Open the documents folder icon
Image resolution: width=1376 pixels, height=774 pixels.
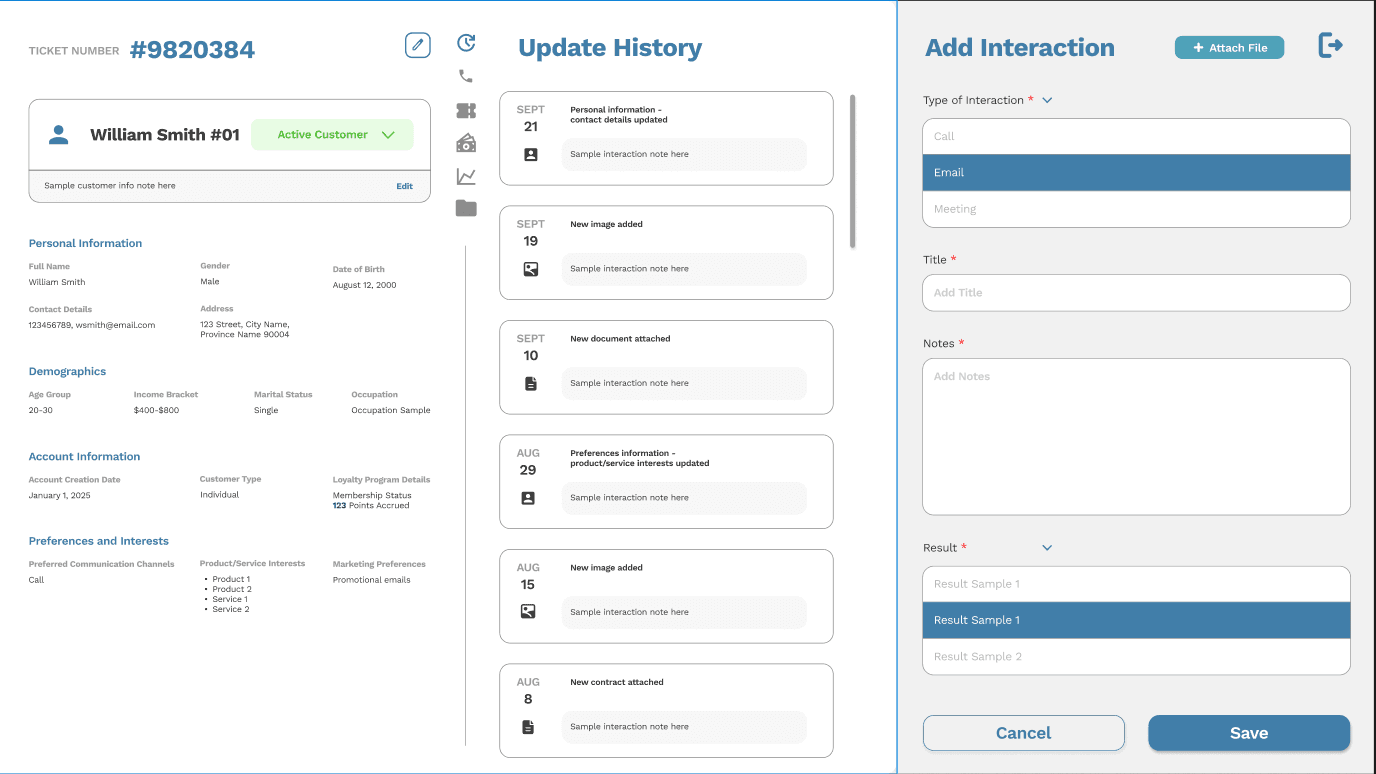tap(465, 208)
